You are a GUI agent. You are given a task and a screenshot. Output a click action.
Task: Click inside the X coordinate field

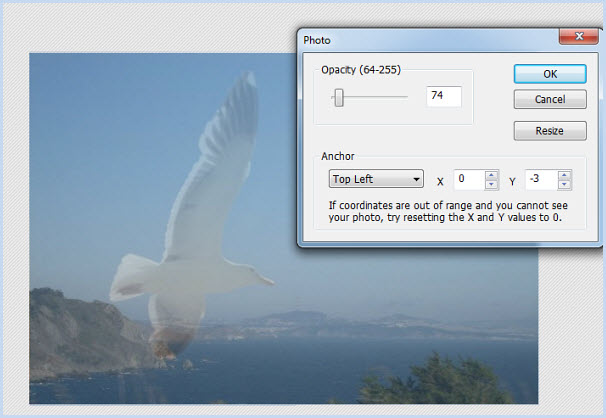(468, 180)
